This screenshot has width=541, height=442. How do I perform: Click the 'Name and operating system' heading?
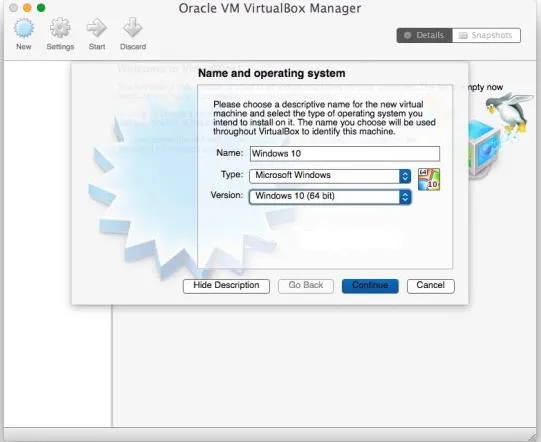coord(272,73)
